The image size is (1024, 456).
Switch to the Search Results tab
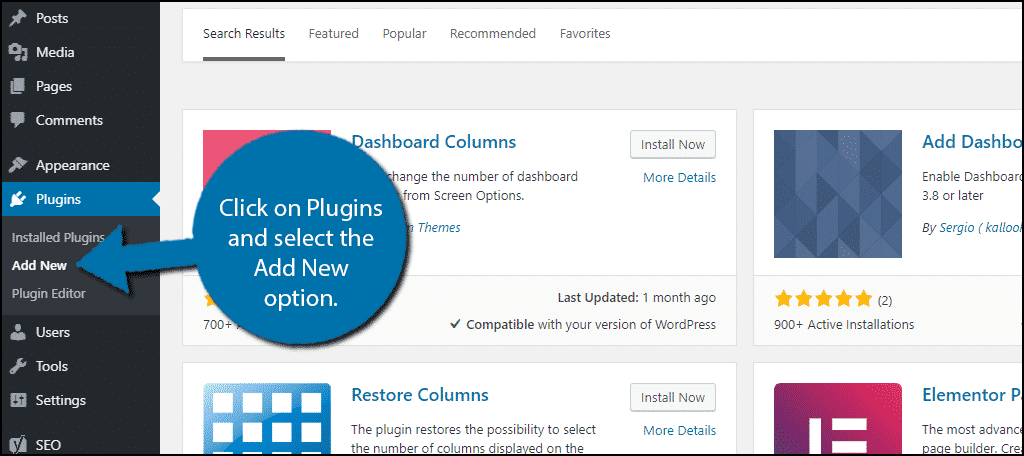244,33
